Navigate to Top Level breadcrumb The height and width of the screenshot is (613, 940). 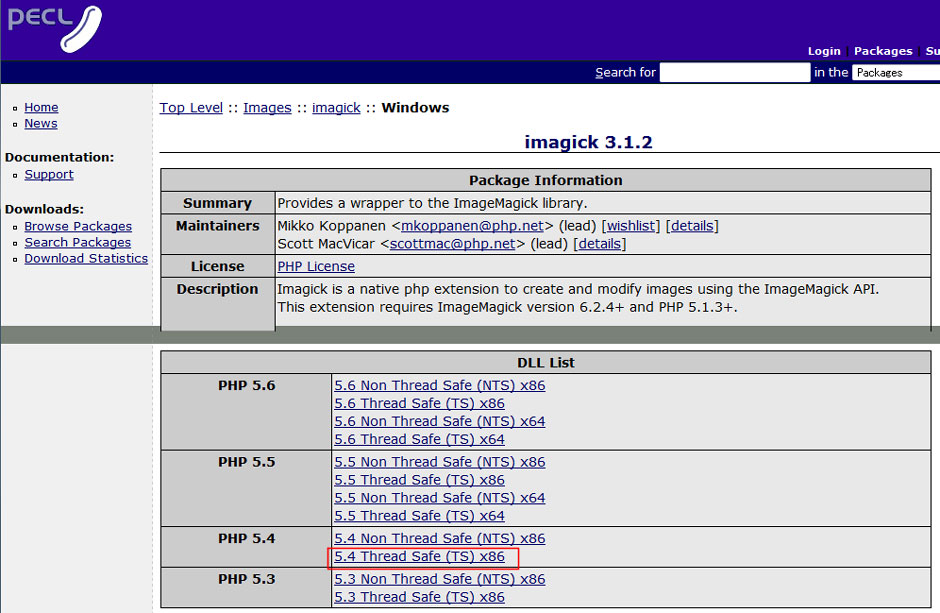coord(191,108)
